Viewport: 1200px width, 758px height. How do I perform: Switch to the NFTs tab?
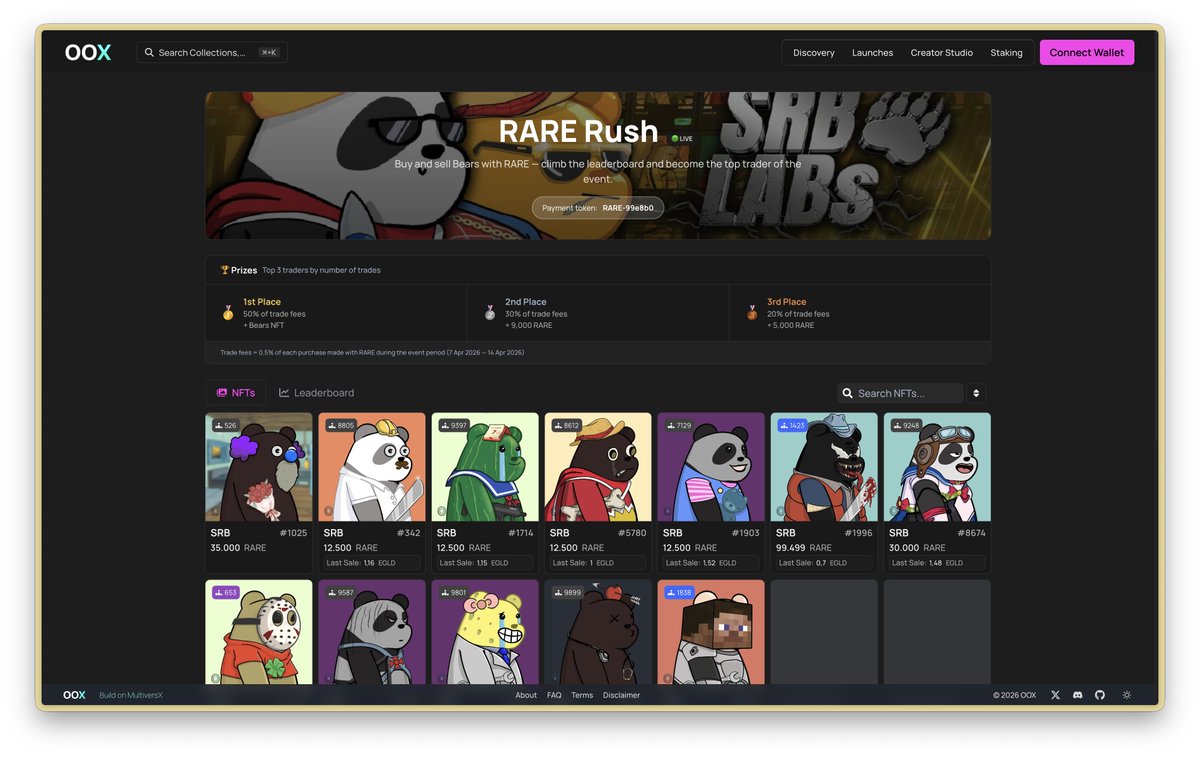coord(236,393)
